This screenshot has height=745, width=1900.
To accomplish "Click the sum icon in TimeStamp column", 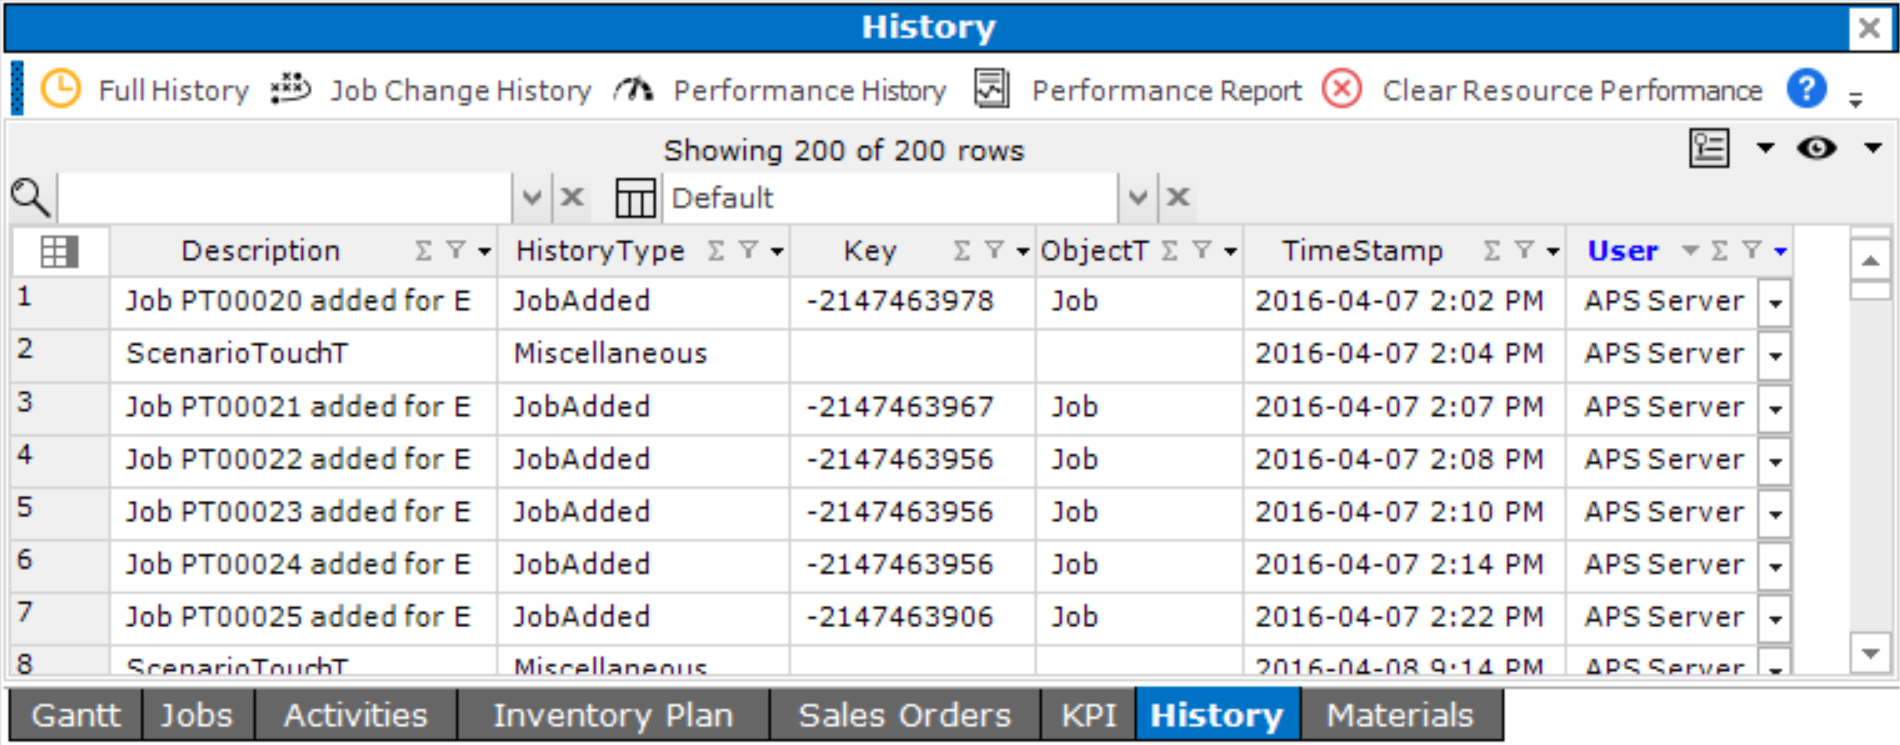I will [1491, 251].
